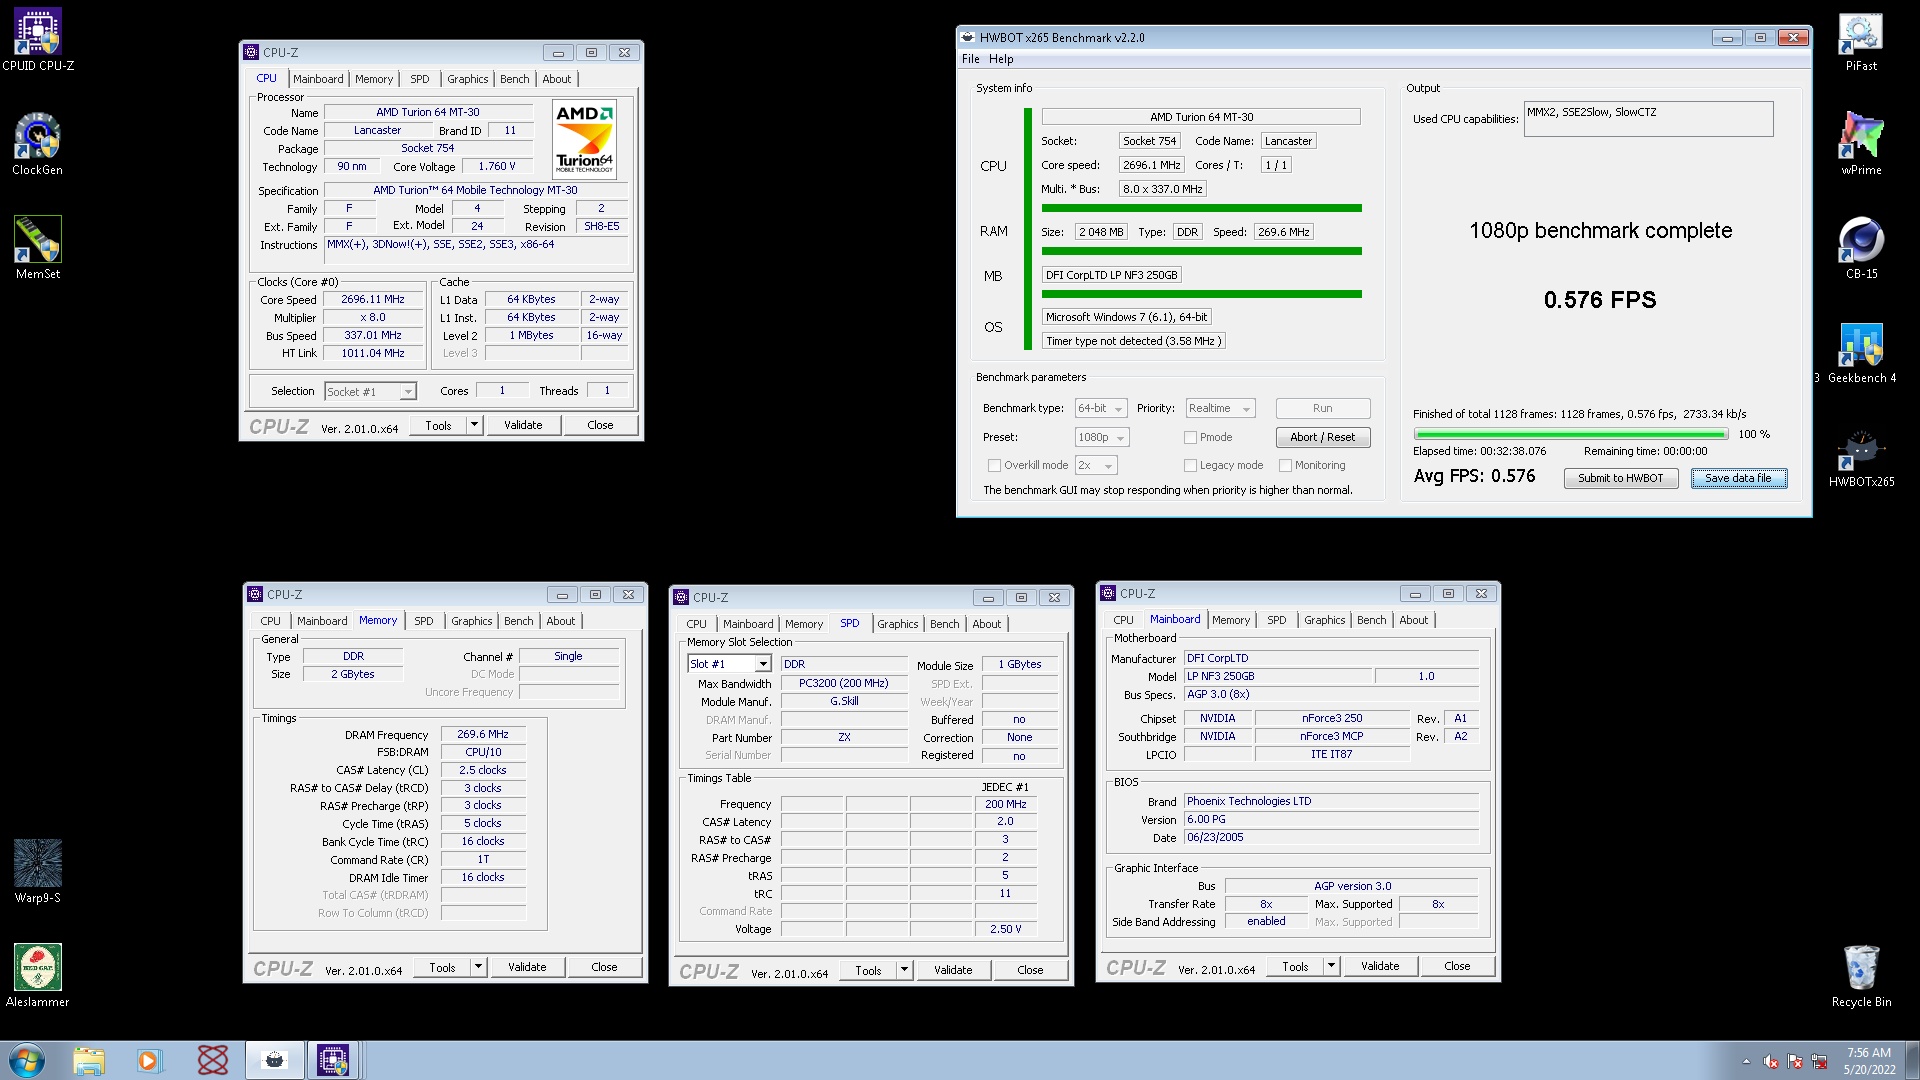This screenshot has width=1920, height=1080.
Task: Open the Preset 1080p dropdown
Action: pyautogui.click(x=1102, y=437)
